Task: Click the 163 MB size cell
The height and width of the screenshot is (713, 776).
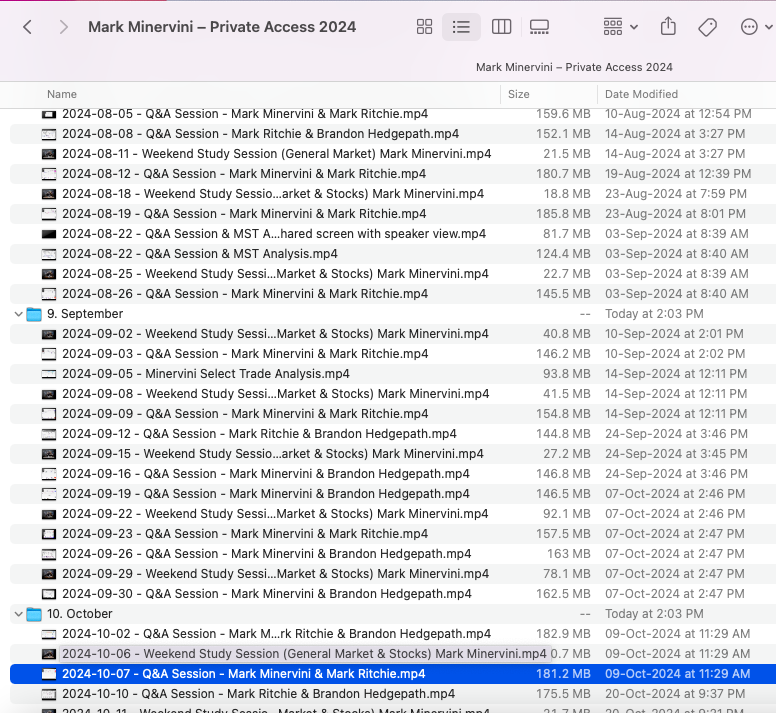Action: (x=569, y=554)
